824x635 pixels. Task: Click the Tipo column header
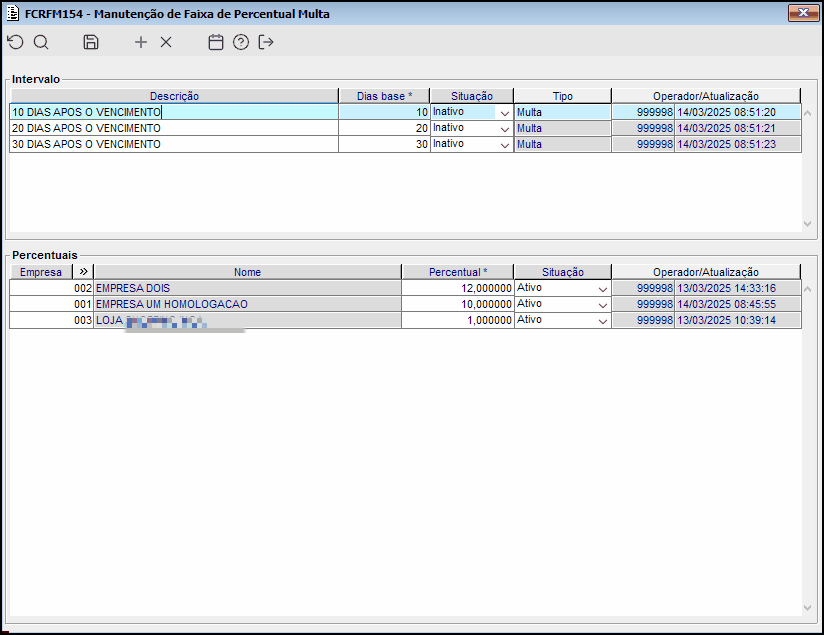563,96
